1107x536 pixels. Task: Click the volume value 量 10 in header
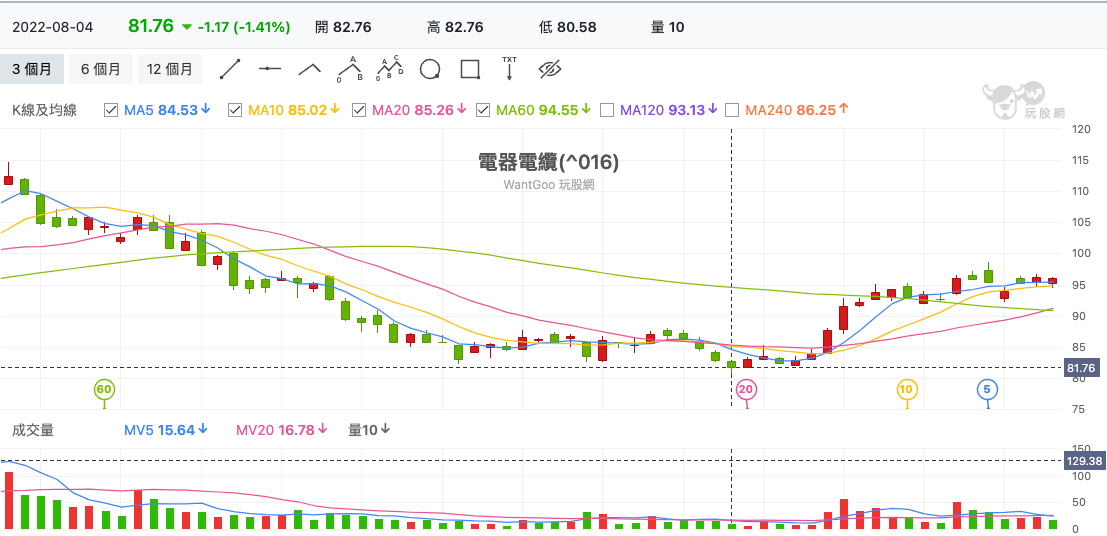click(x=668, y=28)
